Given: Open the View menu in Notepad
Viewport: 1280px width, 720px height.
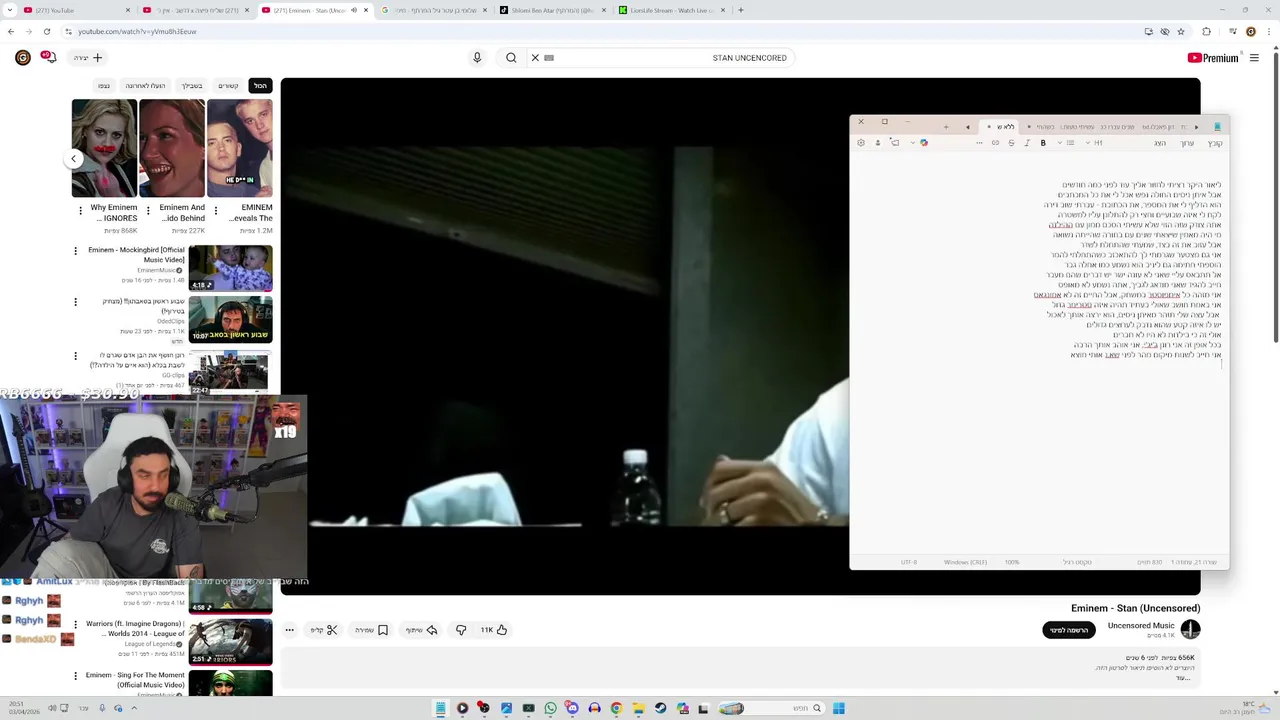Looking at the screenshot, I should [x=1160, y=143].
